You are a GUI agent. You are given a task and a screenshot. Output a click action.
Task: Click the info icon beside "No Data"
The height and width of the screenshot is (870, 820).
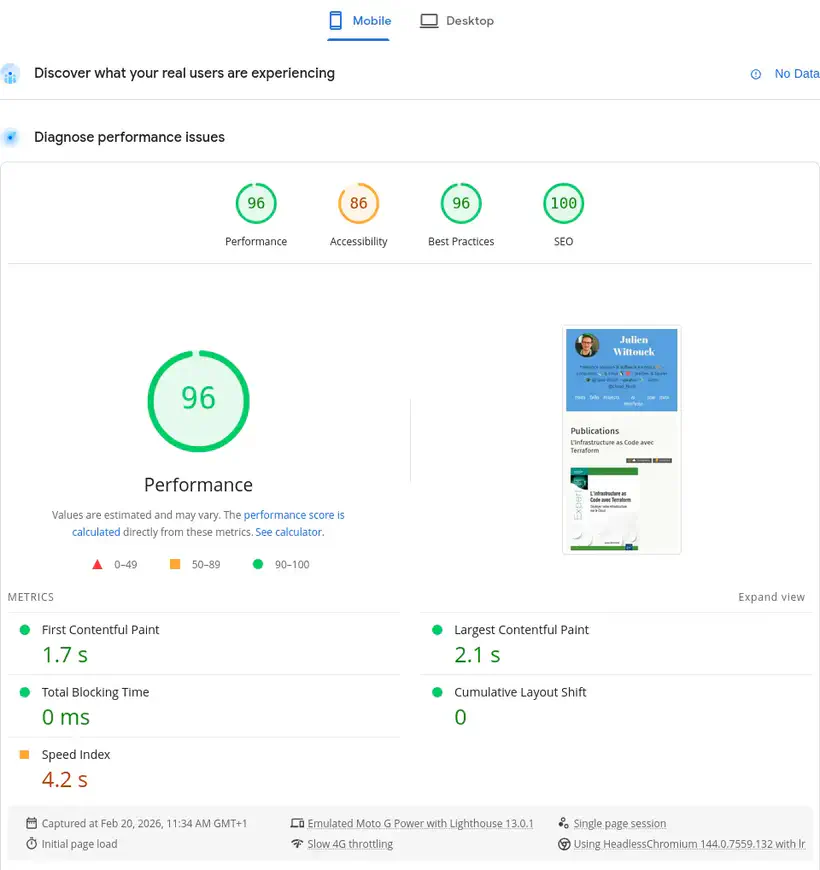click(x=755, y=73)
